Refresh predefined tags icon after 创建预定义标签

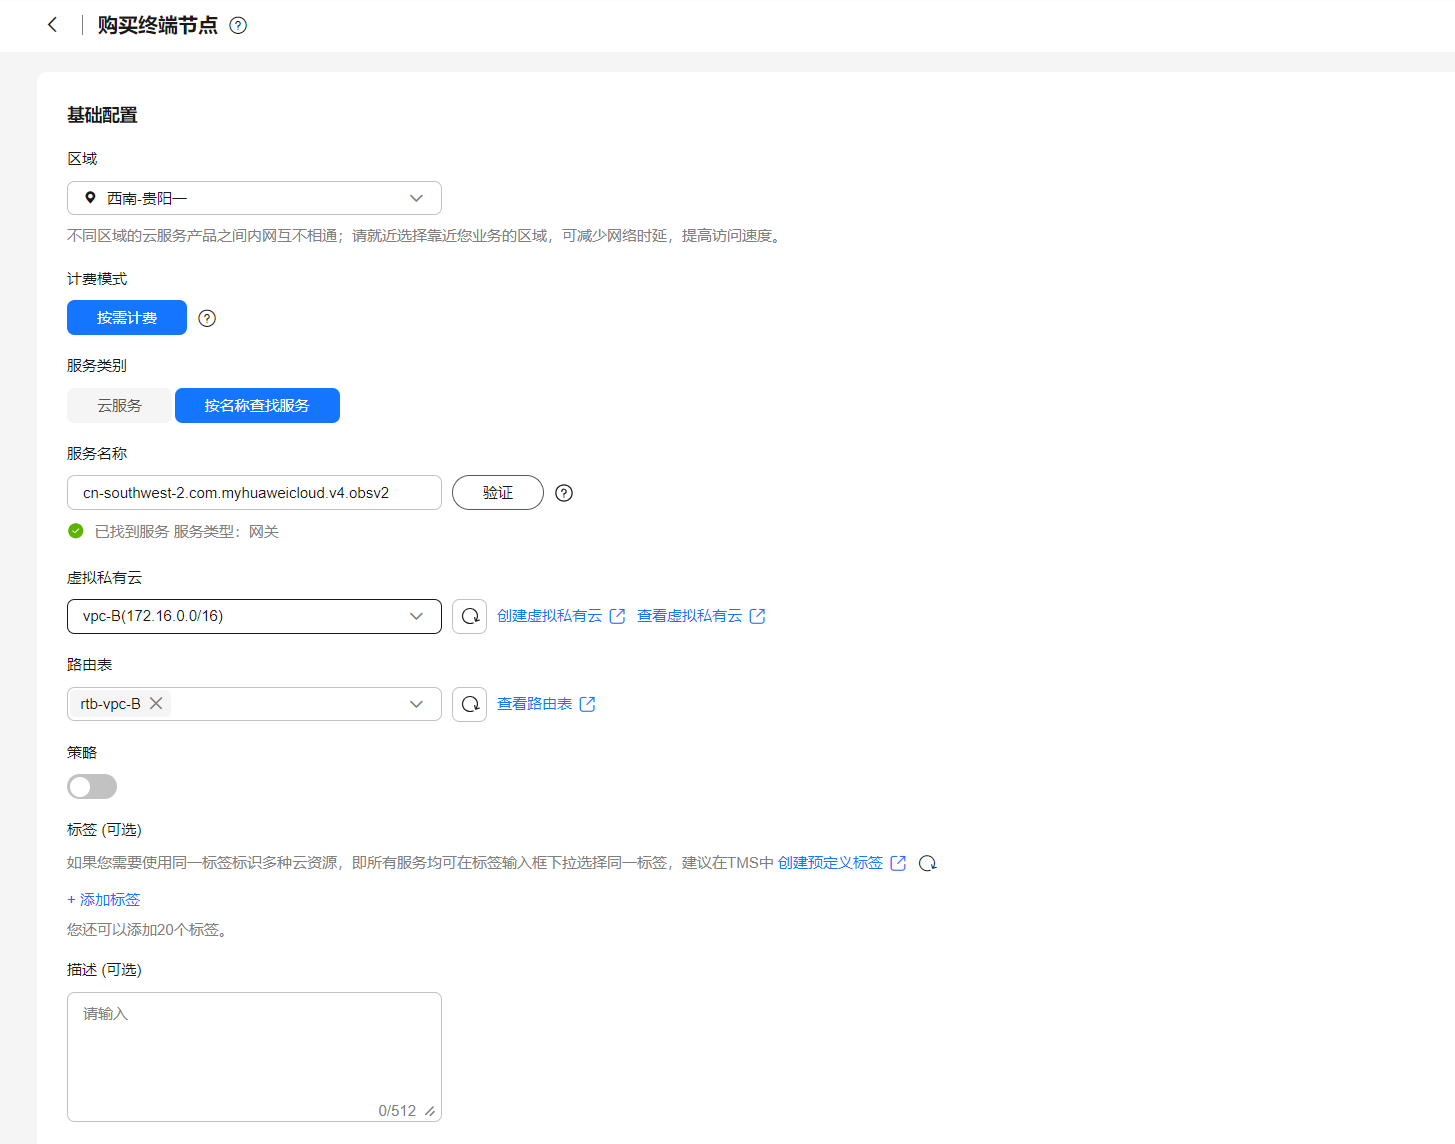(x=928, y=863)
